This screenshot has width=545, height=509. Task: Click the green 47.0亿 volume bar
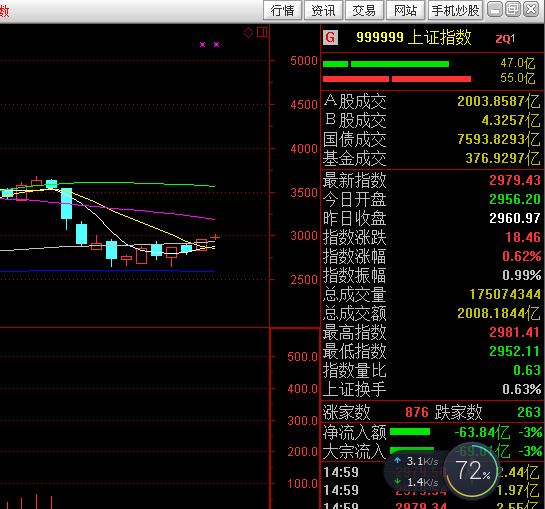point(386,64)
